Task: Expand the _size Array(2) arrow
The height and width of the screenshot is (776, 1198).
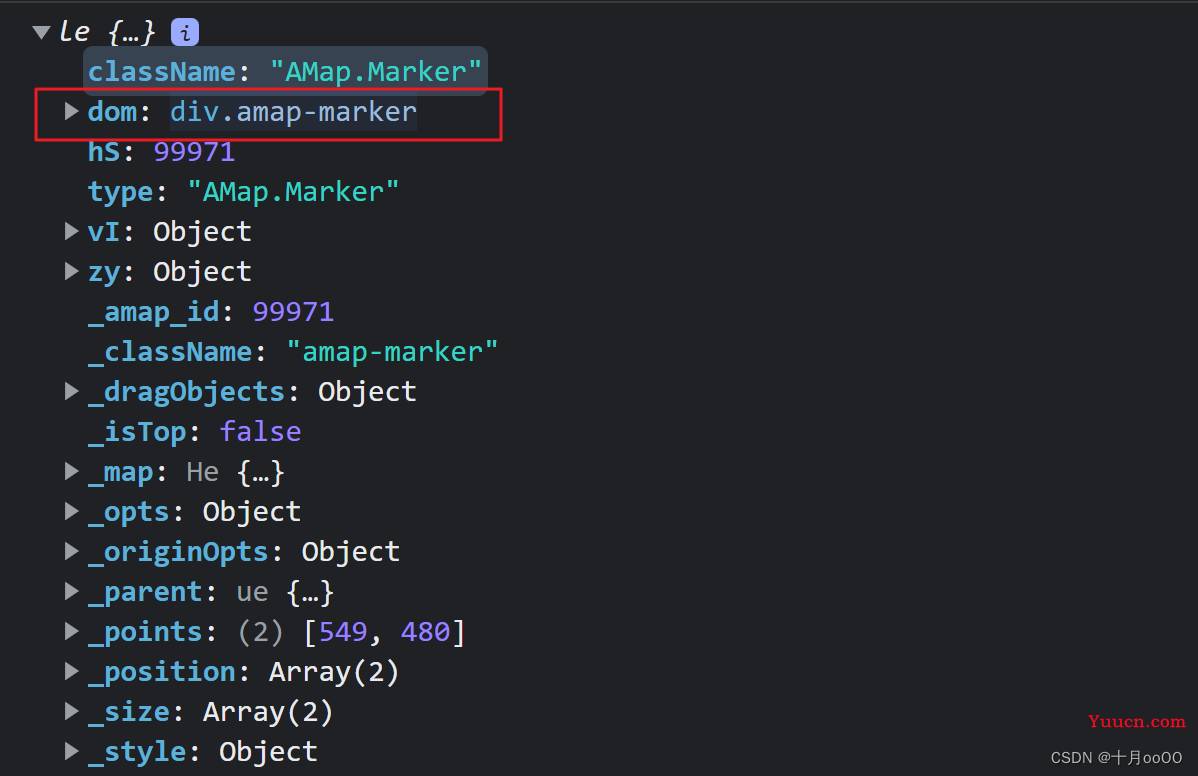Action: [71, 711]
